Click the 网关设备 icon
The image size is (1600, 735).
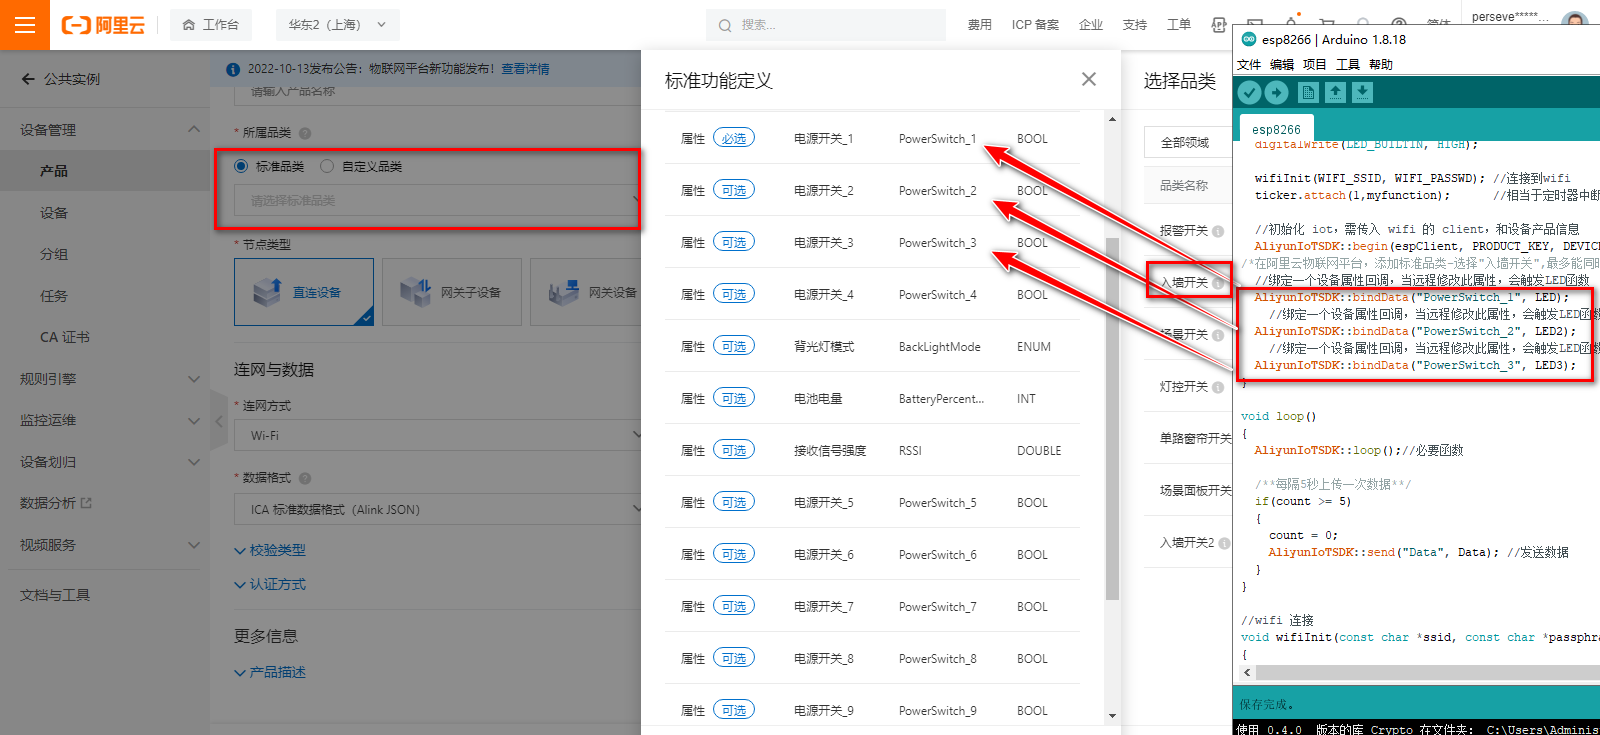coord(563,292)
